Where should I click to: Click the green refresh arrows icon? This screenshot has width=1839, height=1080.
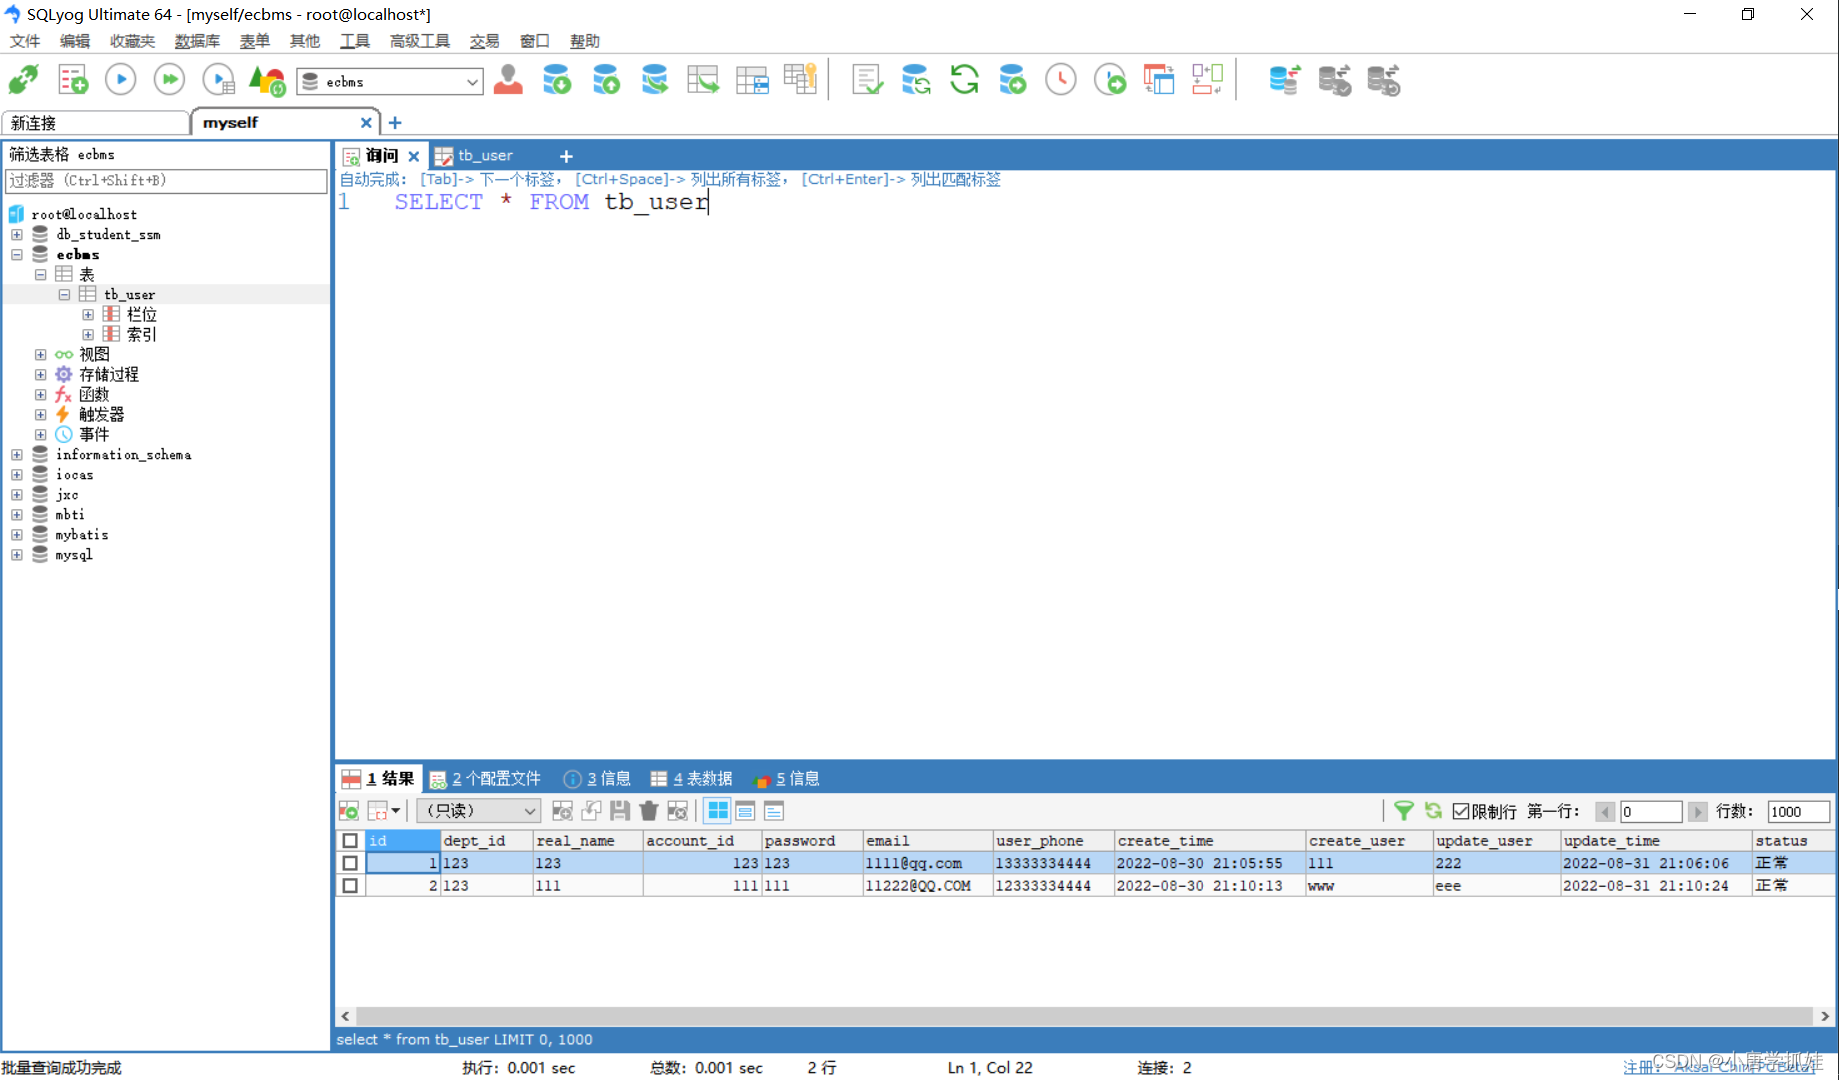pos(964,80)
